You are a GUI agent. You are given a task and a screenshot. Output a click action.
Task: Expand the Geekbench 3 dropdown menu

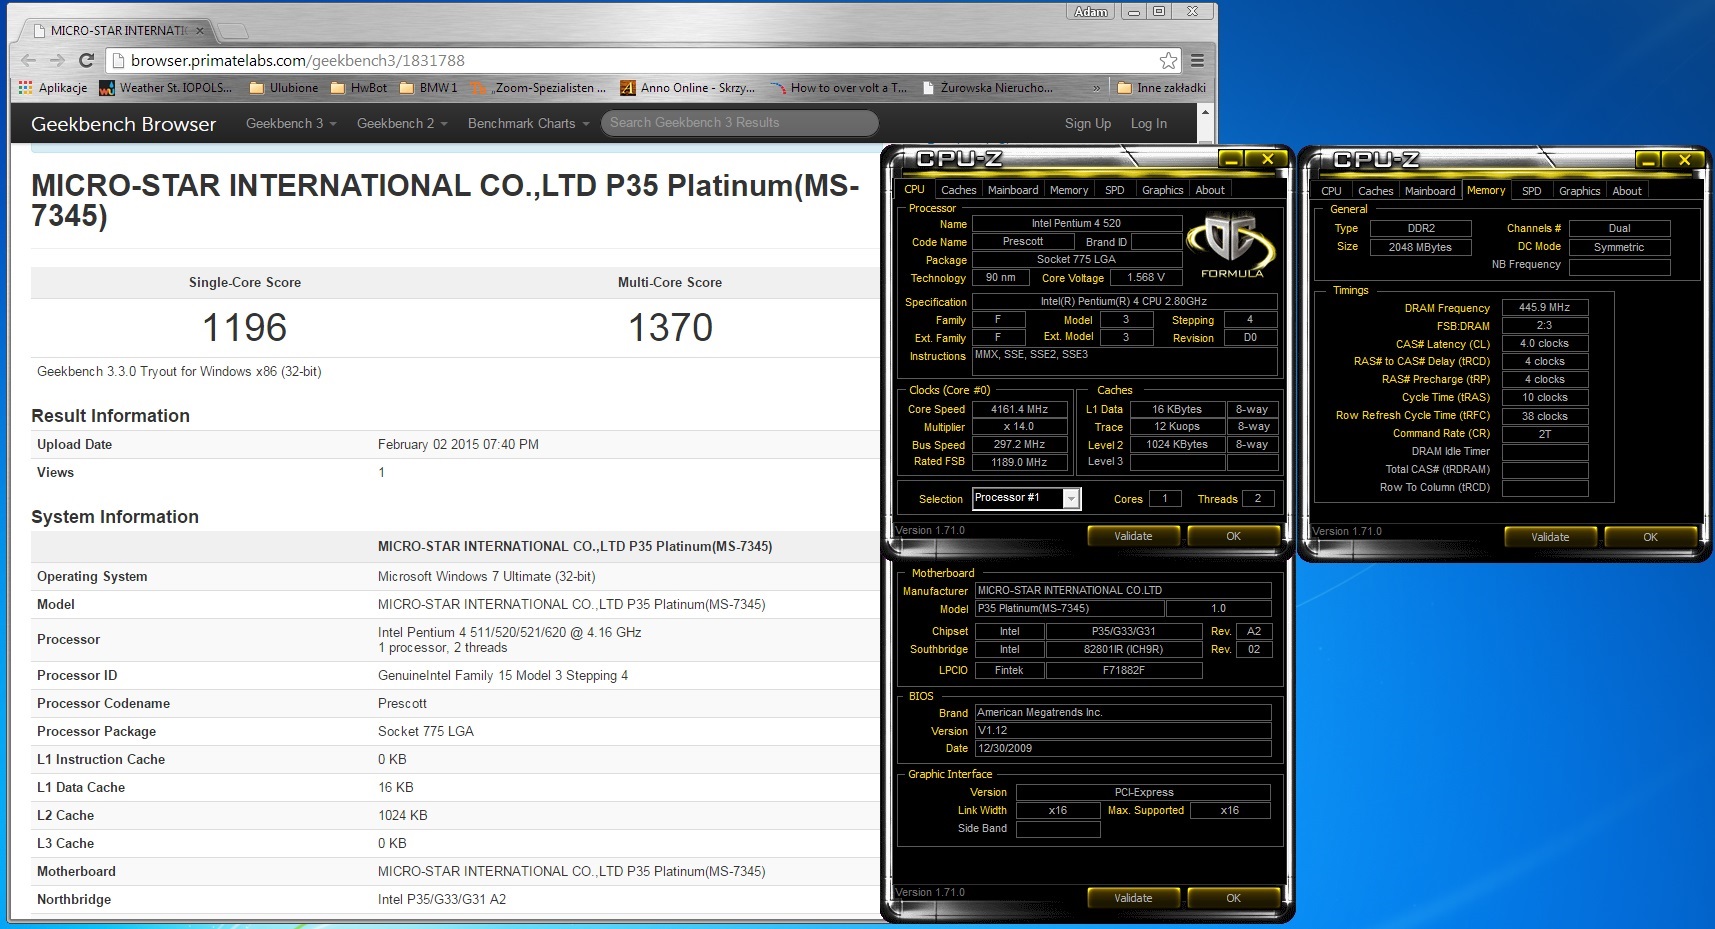click(x=291, y=123)
